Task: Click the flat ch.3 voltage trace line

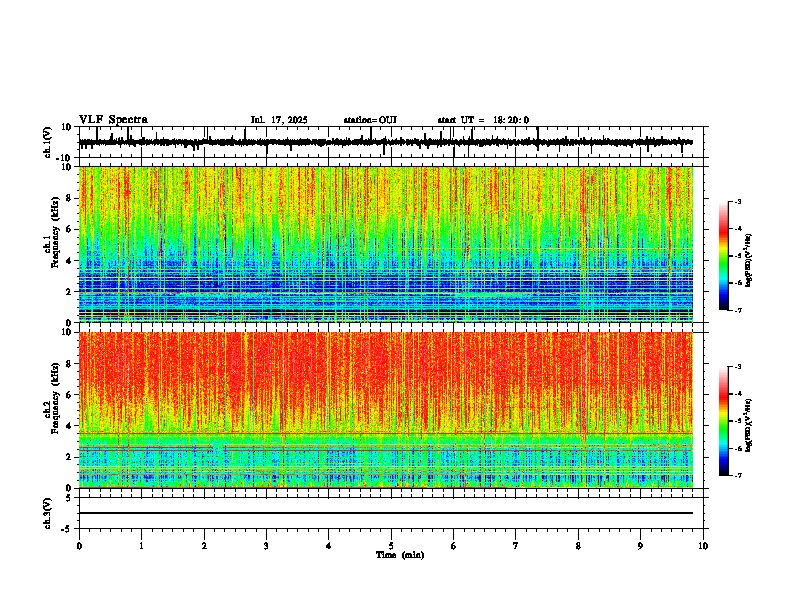Action: coord(386,513)
